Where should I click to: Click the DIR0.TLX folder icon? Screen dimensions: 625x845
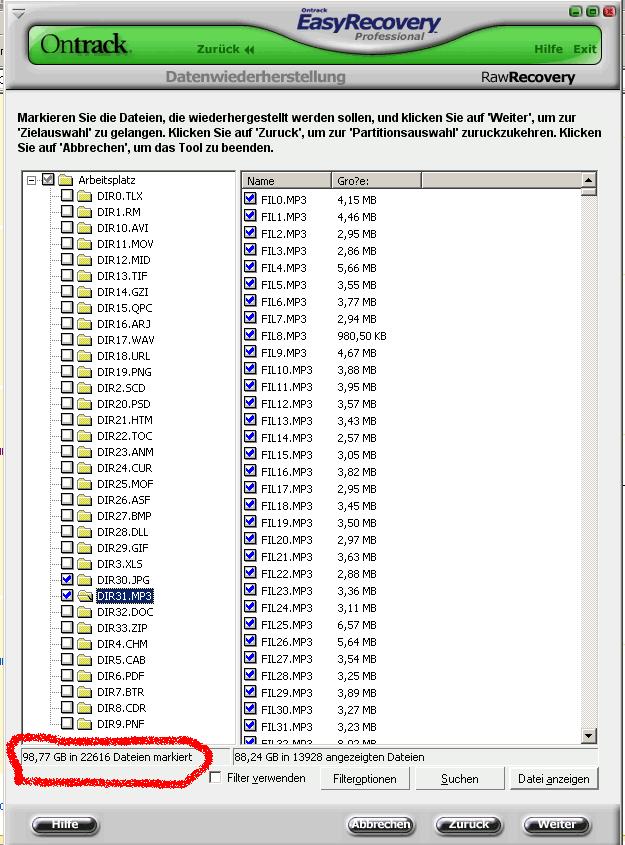(x=84, y=196)
